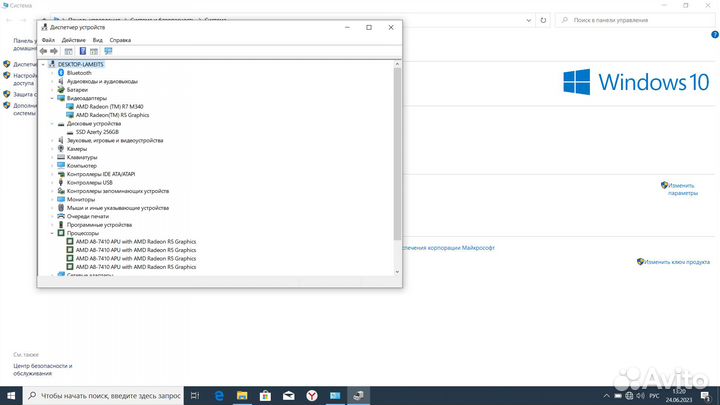
Task: Select AMD Radeon (TM) R7 M340 adapter
Action: pyautogui.click(x=109, y=106)
